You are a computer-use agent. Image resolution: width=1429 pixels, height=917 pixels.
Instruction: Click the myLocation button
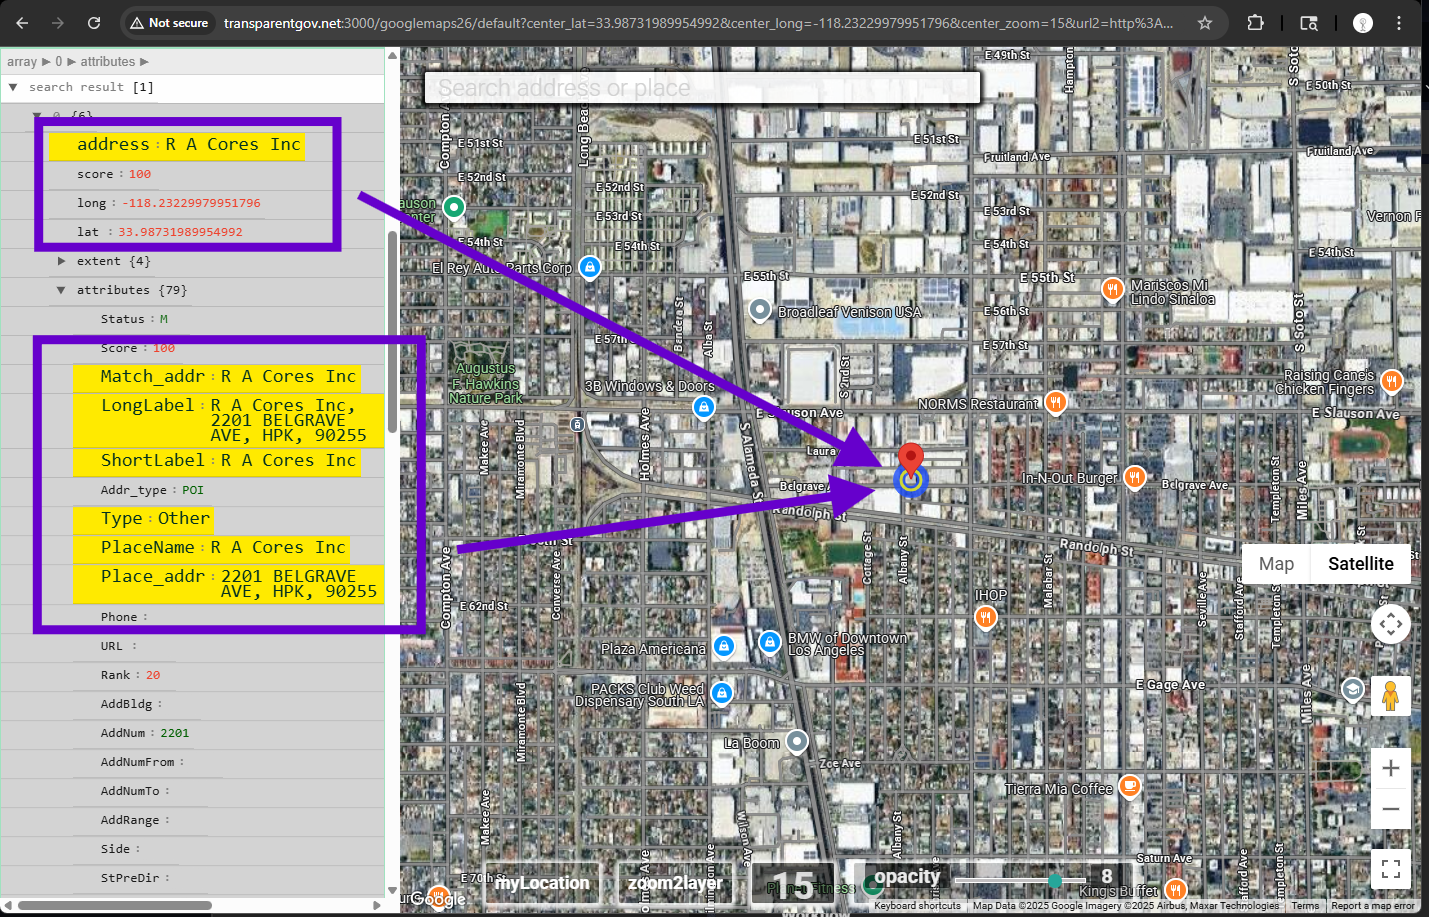(542, 883)
